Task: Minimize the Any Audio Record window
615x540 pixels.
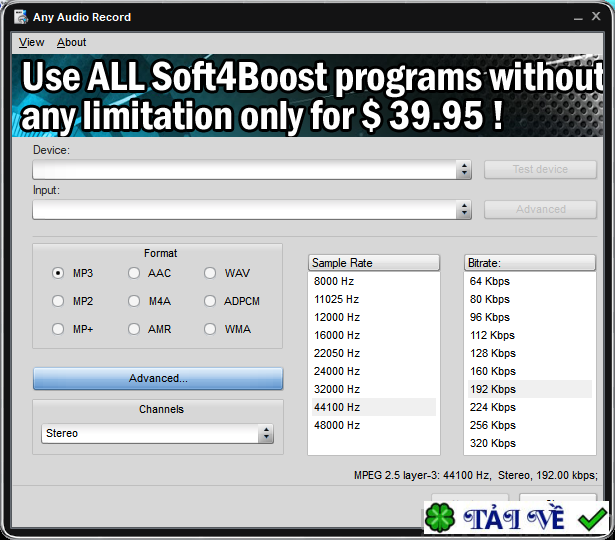Action: 578,17
